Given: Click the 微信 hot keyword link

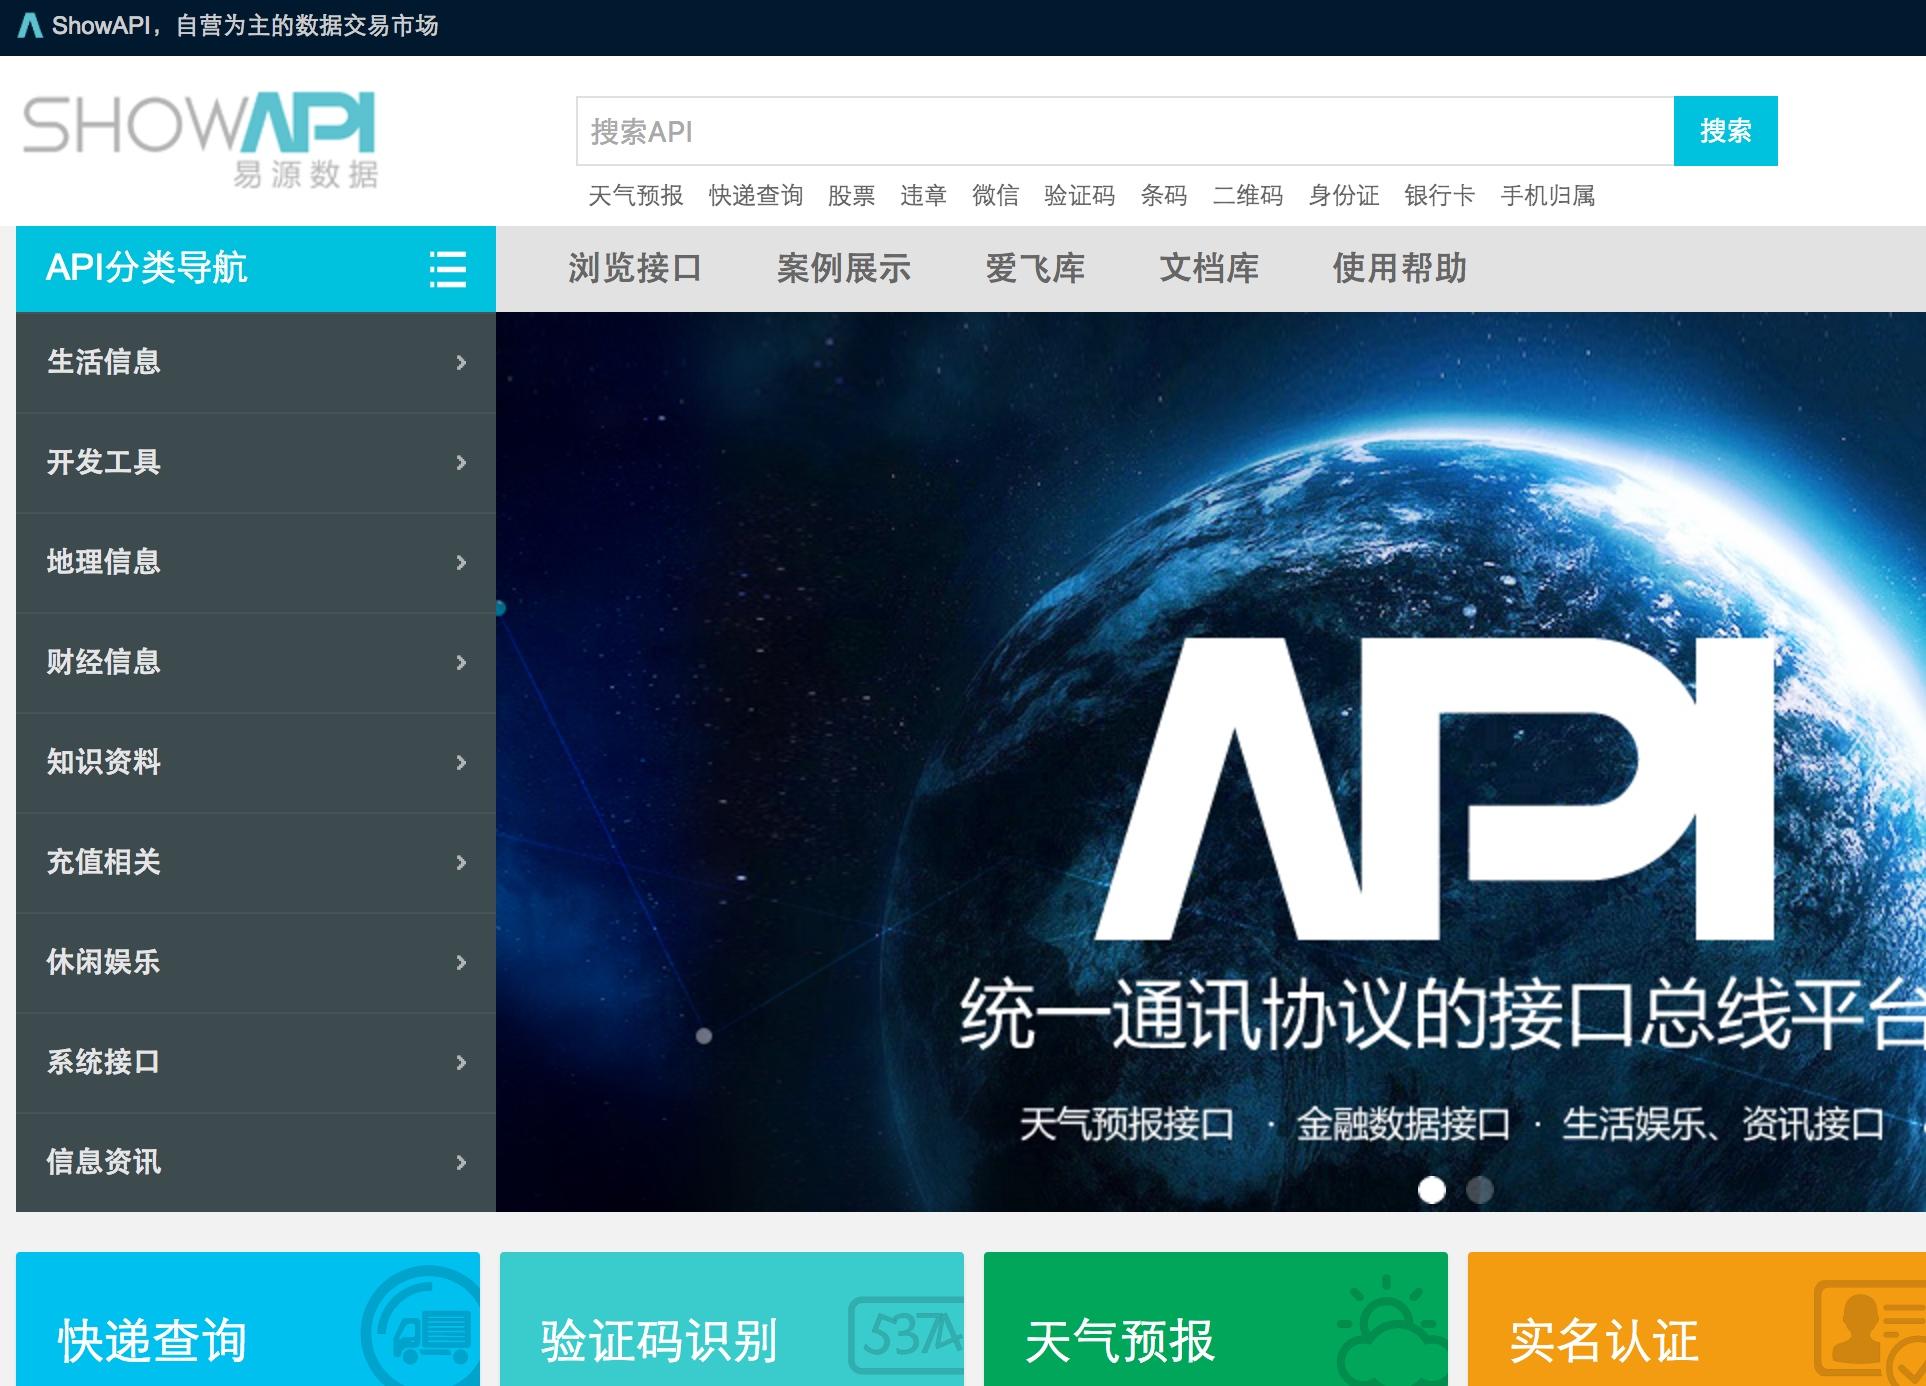Looking at the screenshot, I should coord(996,195).
